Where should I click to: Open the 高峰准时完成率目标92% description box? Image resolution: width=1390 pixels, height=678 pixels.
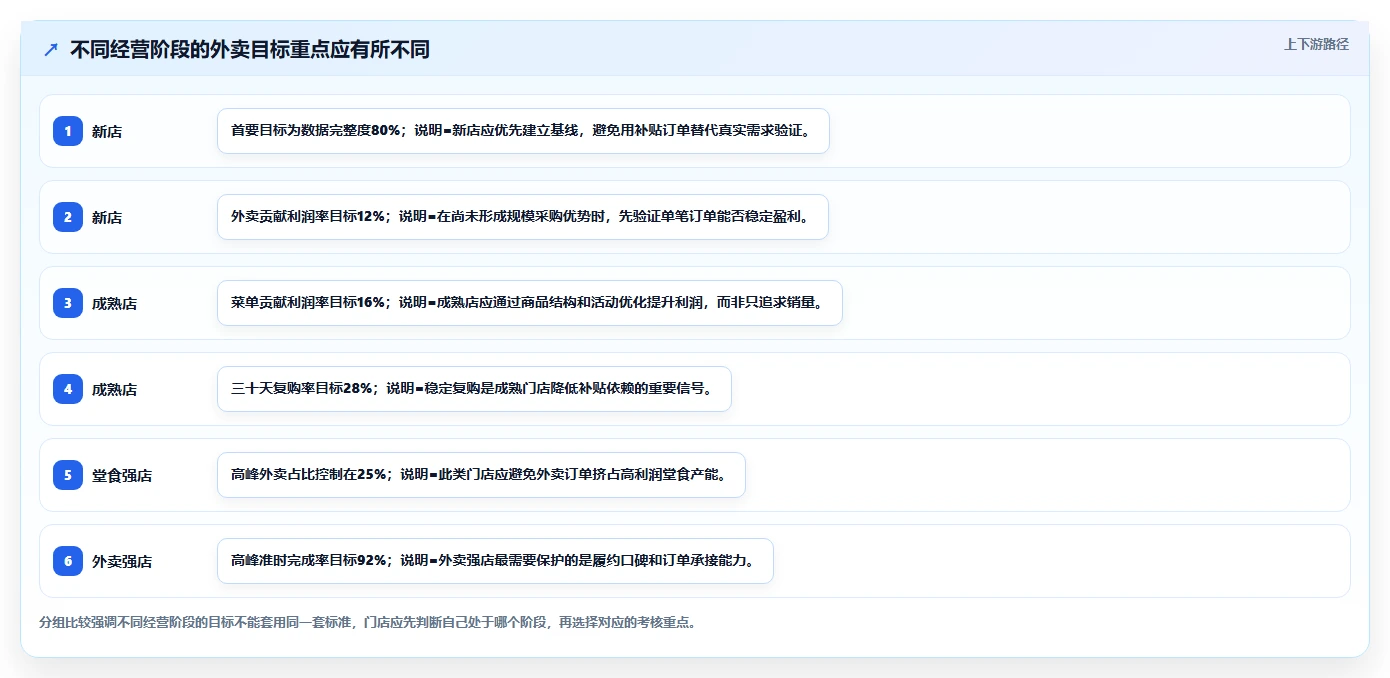click(495, 561)
